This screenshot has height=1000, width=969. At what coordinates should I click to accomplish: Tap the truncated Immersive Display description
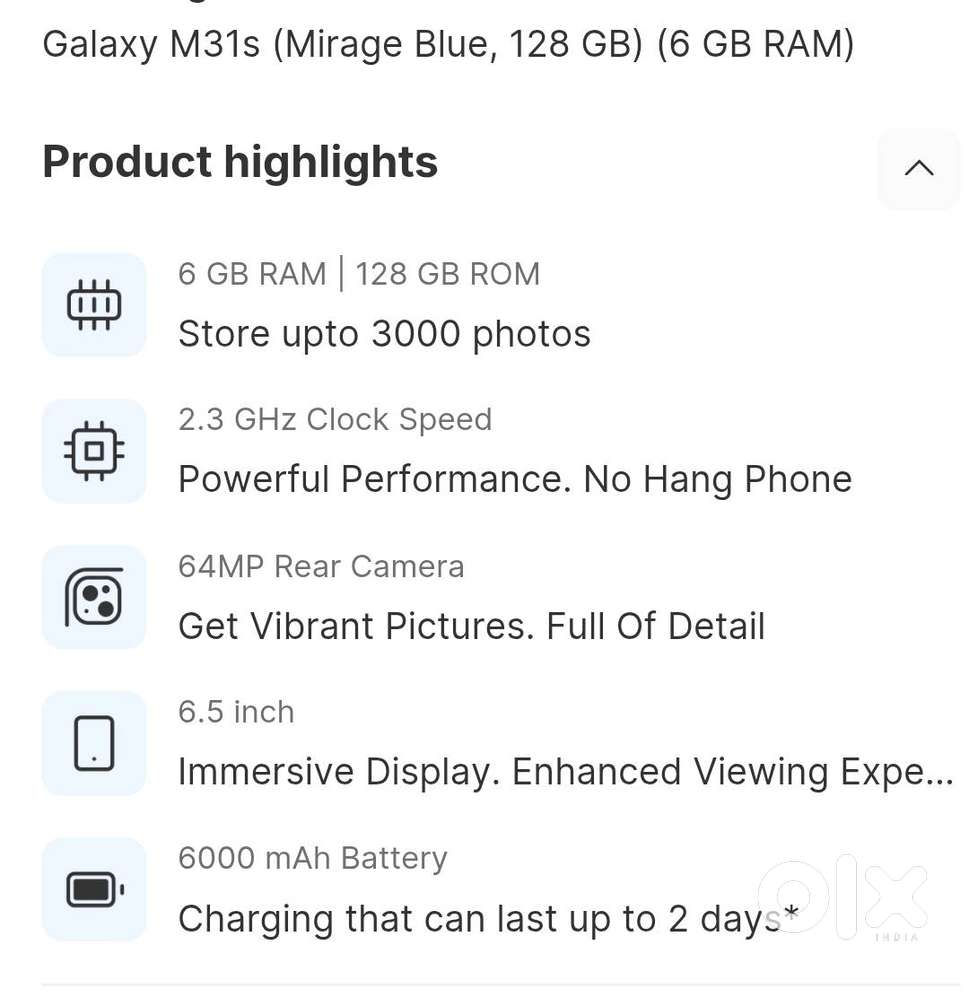click(565, 772)
